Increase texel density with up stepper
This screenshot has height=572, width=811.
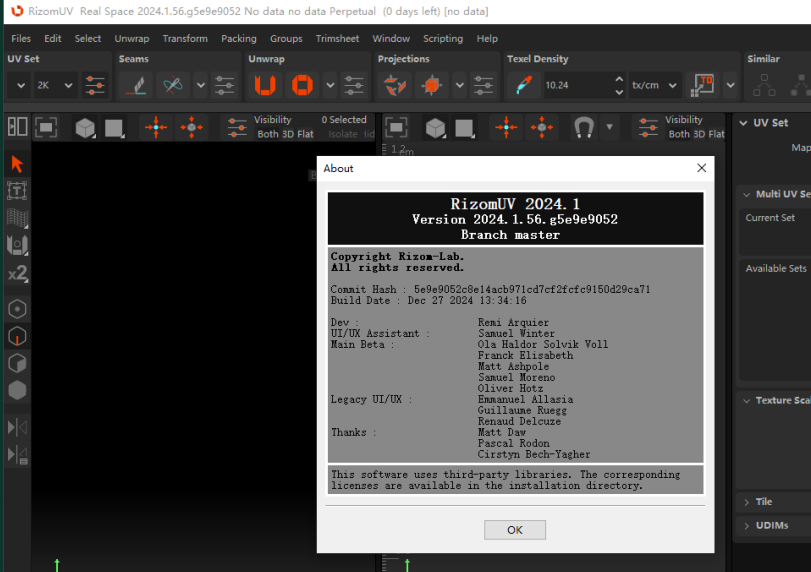pyautogui.click(x=619, y=79)
